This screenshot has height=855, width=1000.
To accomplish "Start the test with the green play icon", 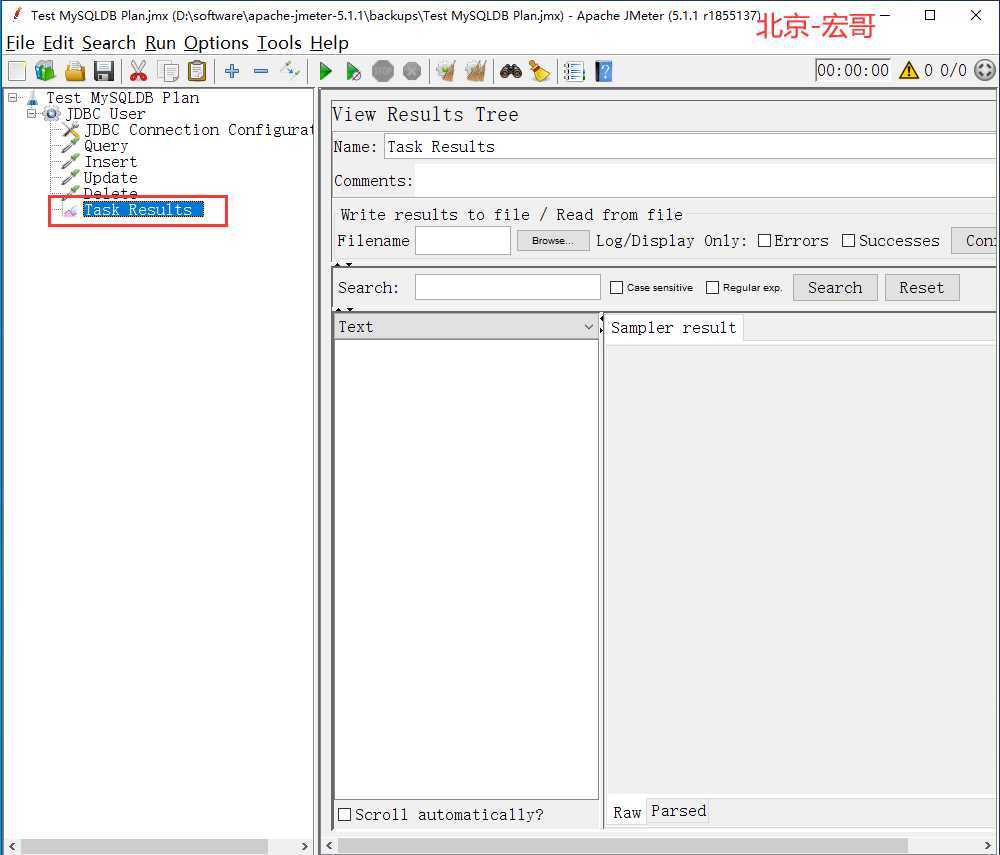I will click(x=325, y=71).
